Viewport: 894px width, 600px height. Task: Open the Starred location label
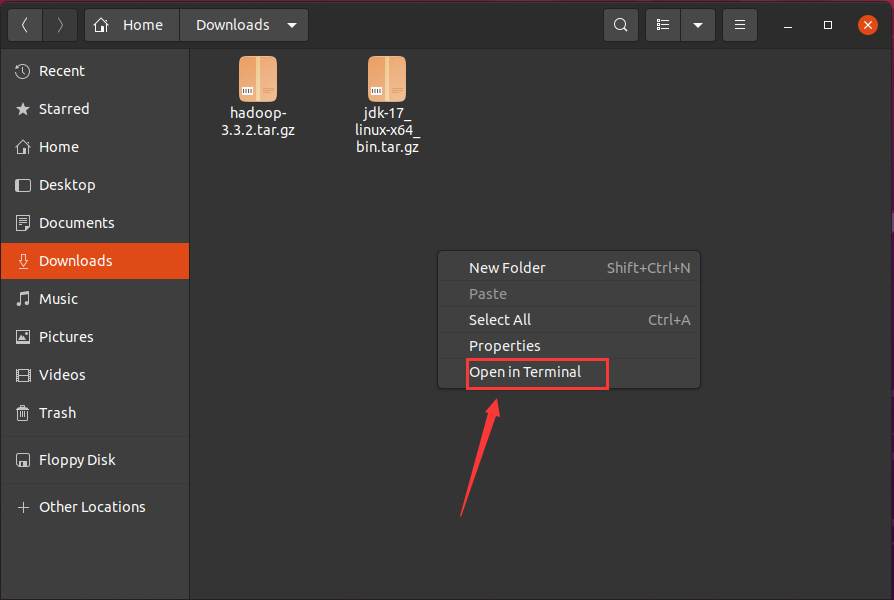(x=64, y=109)
